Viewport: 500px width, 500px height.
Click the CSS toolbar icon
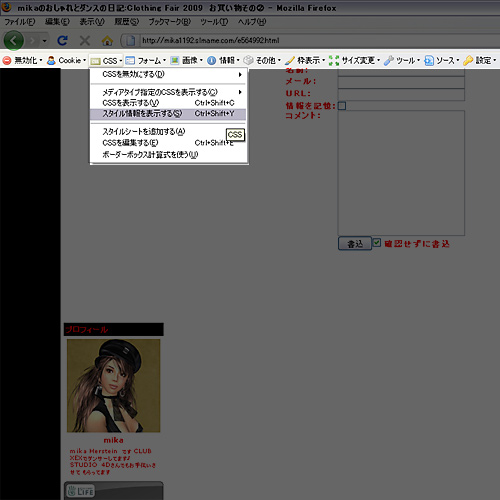pyautogui.click(x=95, y=61)
